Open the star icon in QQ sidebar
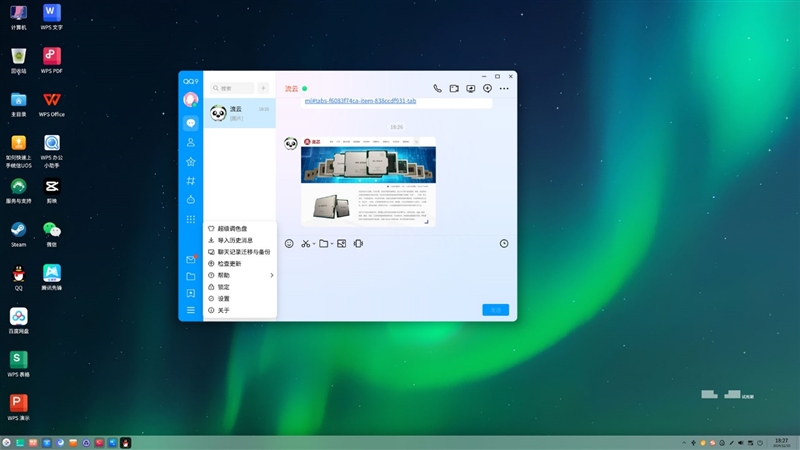 point(190,161)
